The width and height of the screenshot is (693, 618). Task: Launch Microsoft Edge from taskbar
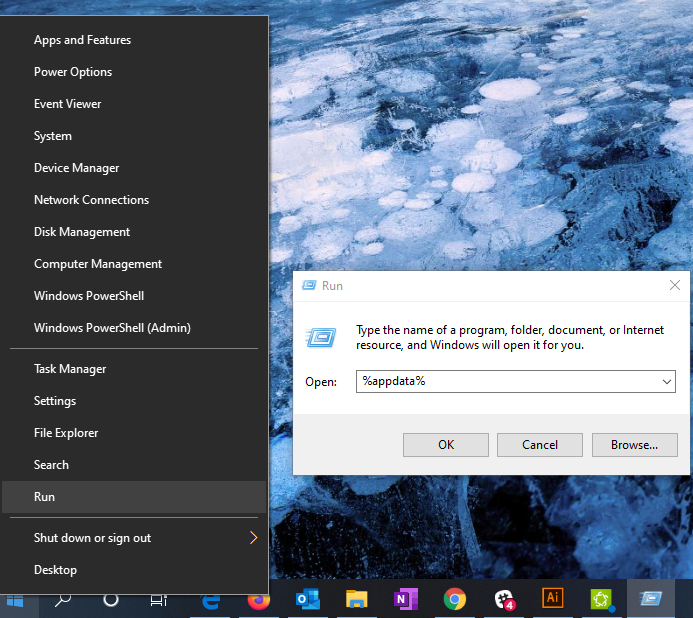[x=211, y=600]
